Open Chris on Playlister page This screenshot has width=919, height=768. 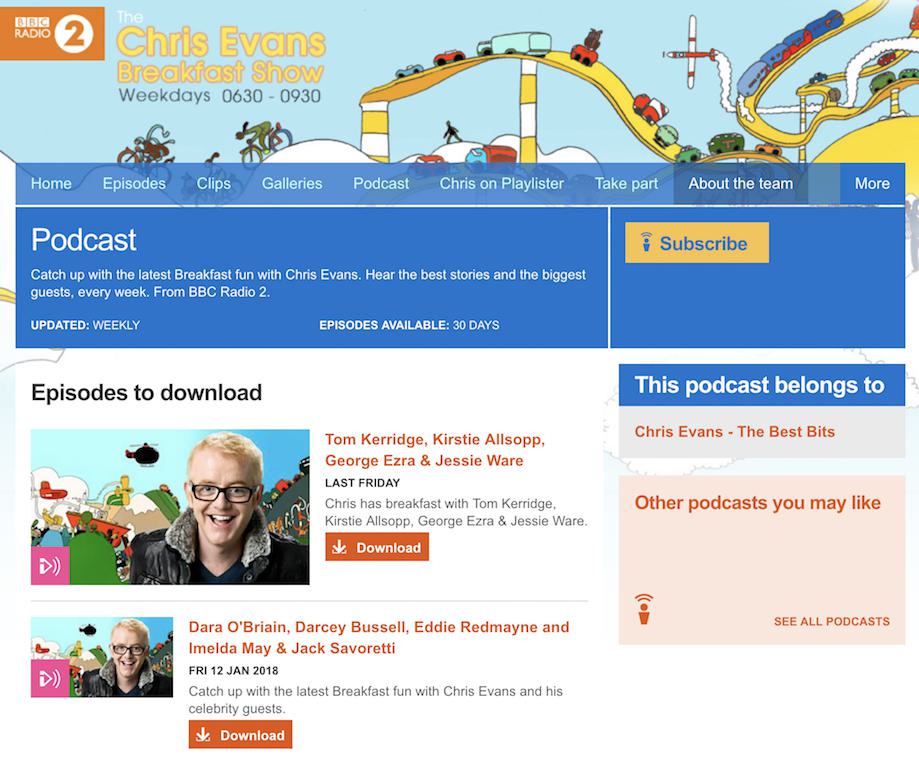point(502,183)
